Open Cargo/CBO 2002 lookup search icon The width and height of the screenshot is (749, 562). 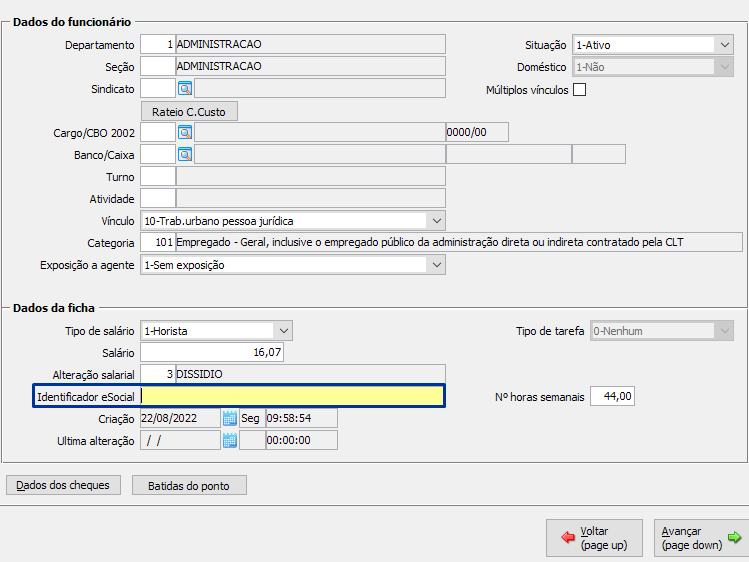(185, 132)
